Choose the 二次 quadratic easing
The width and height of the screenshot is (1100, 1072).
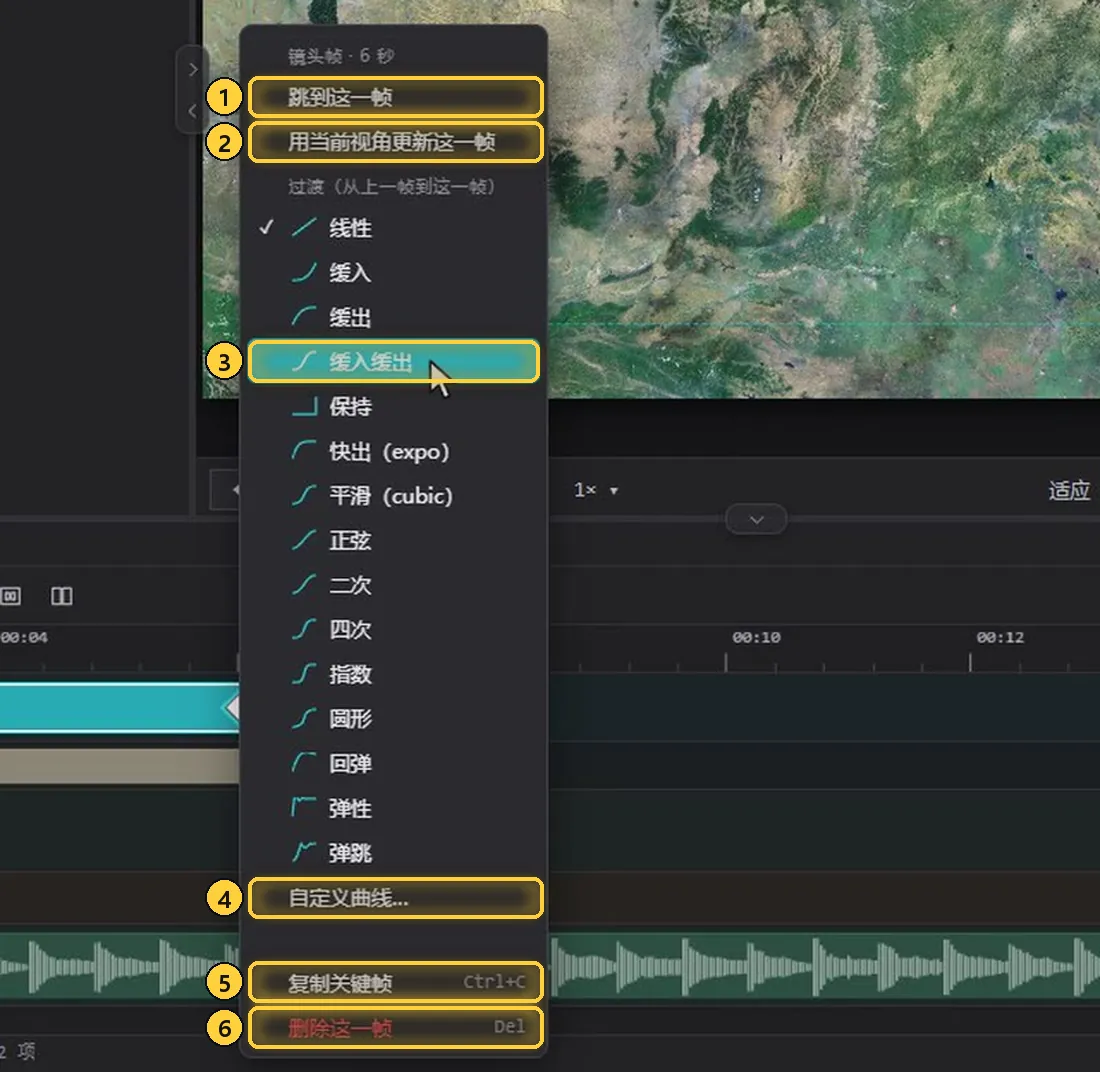click(393, 585)
